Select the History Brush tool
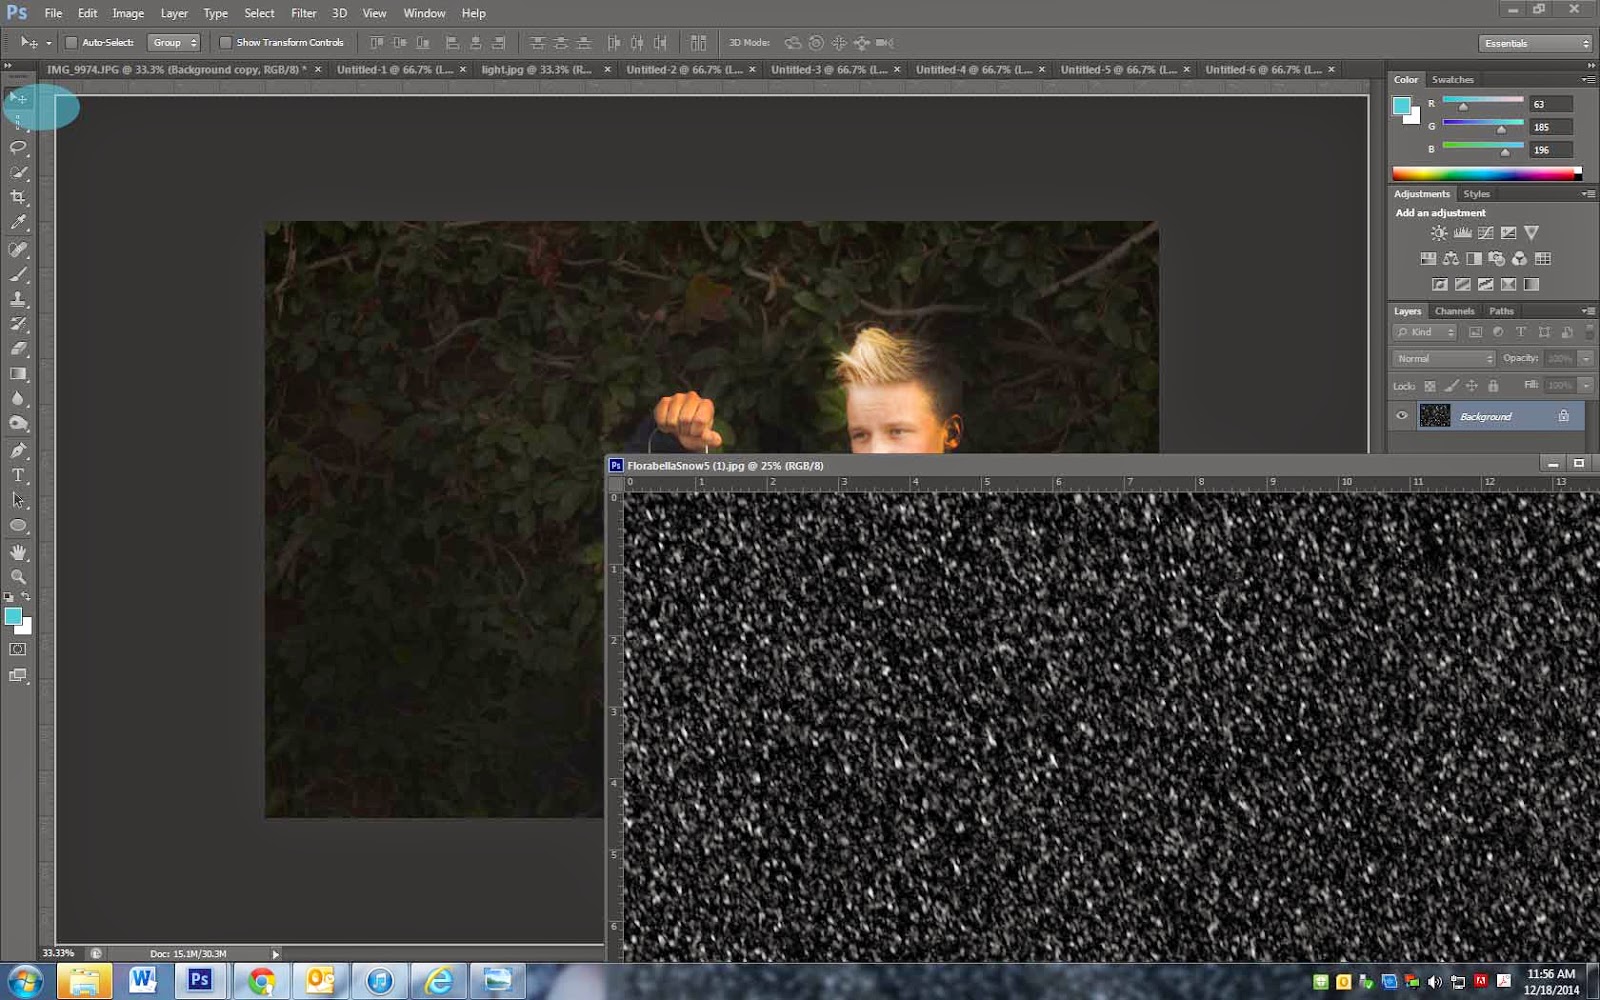 (18, 324)
